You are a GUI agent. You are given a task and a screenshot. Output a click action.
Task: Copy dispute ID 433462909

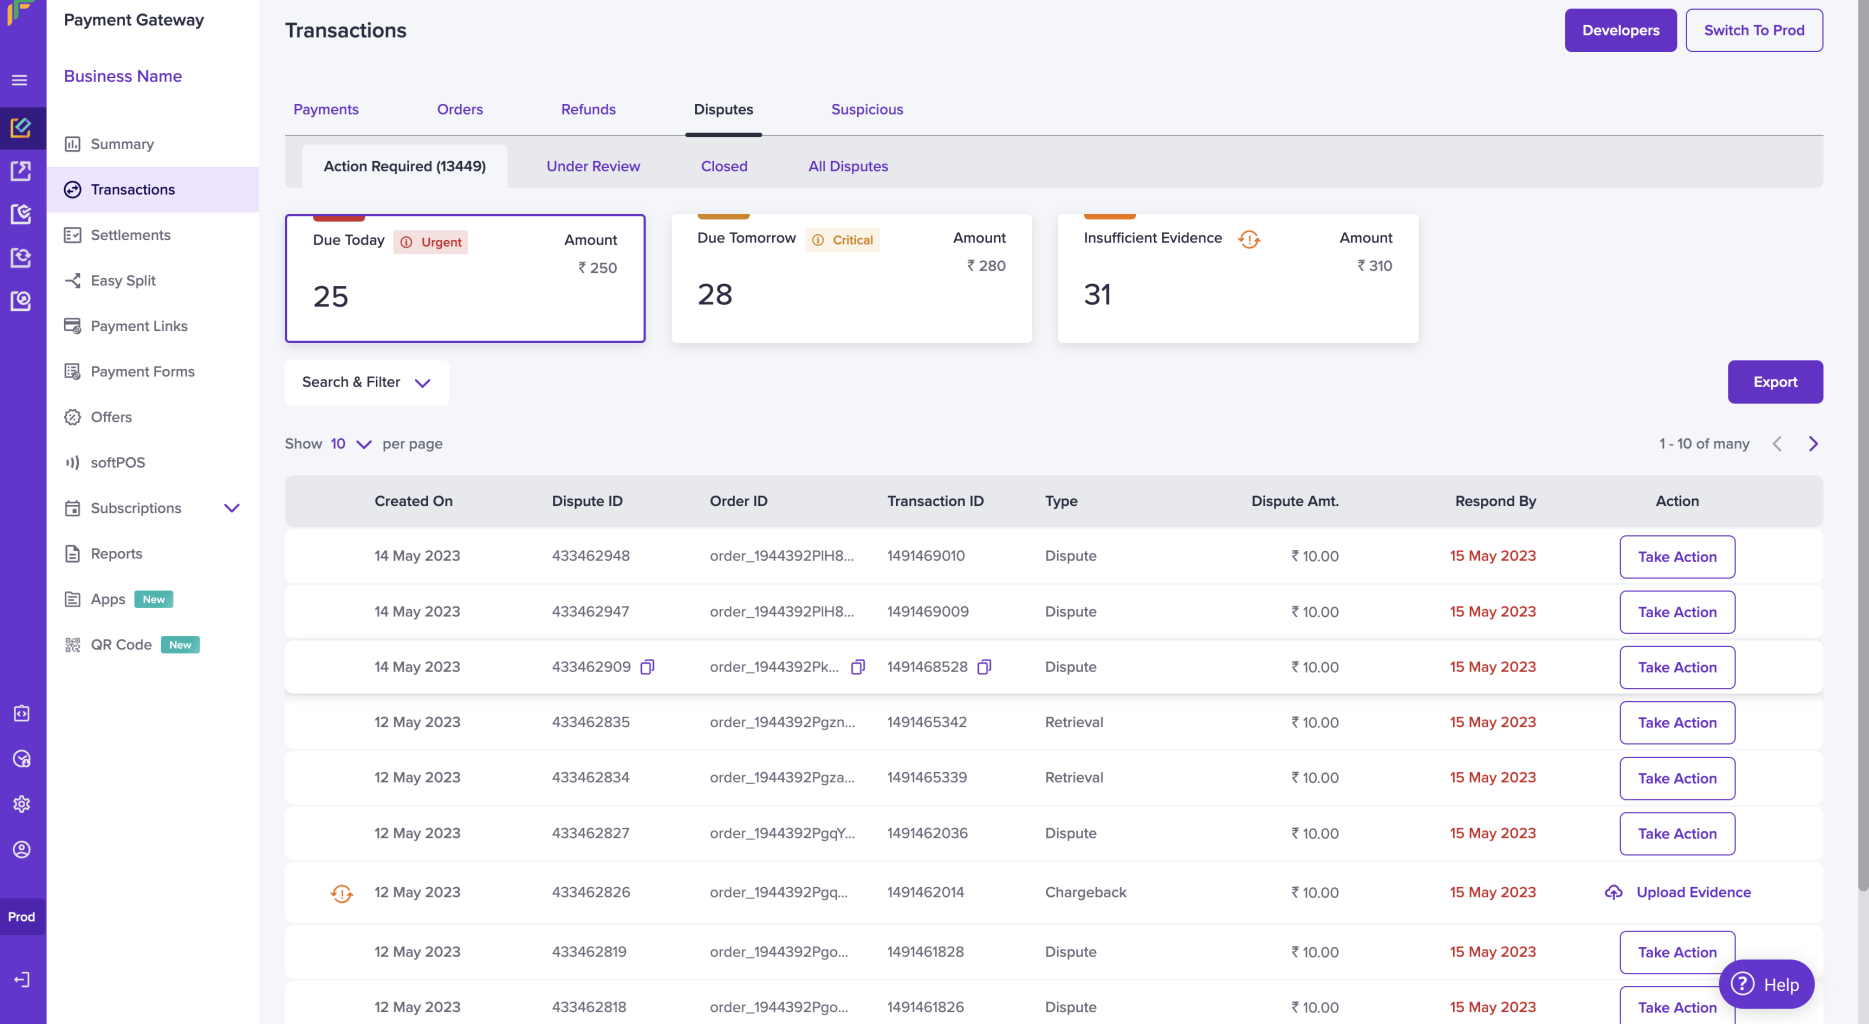[x=647, y=667]
